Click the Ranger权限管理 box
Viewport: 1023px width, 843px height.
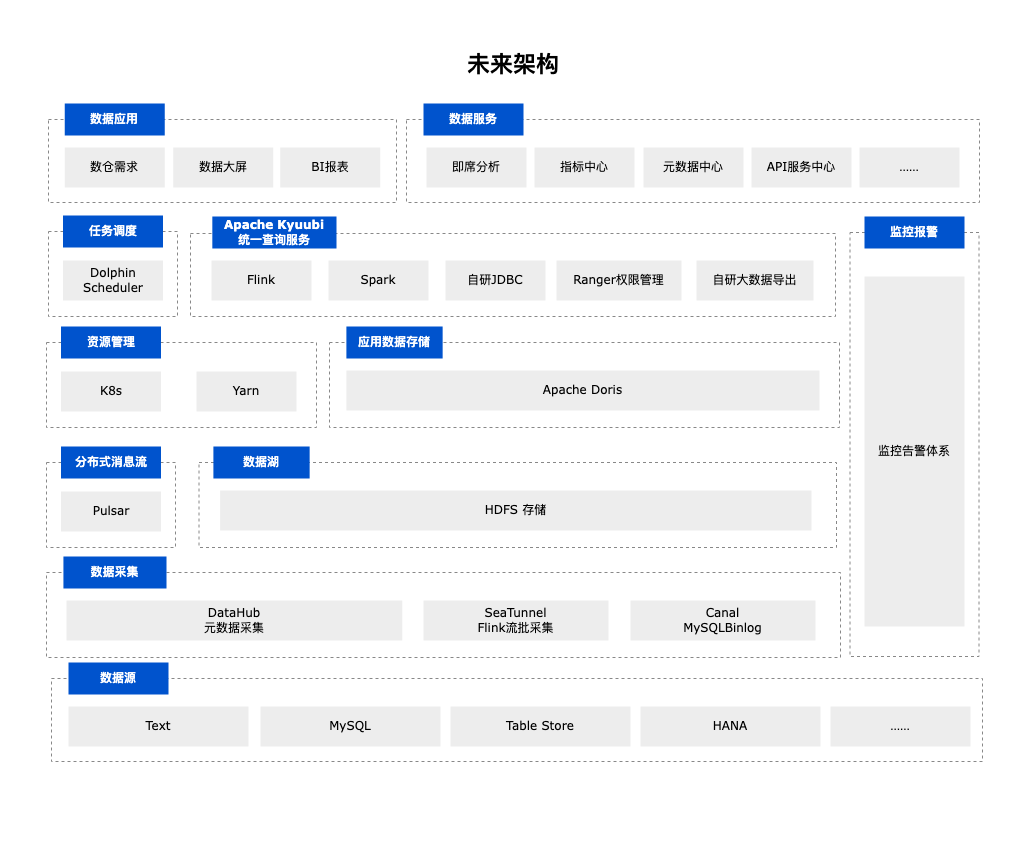[x=618, y=280]
